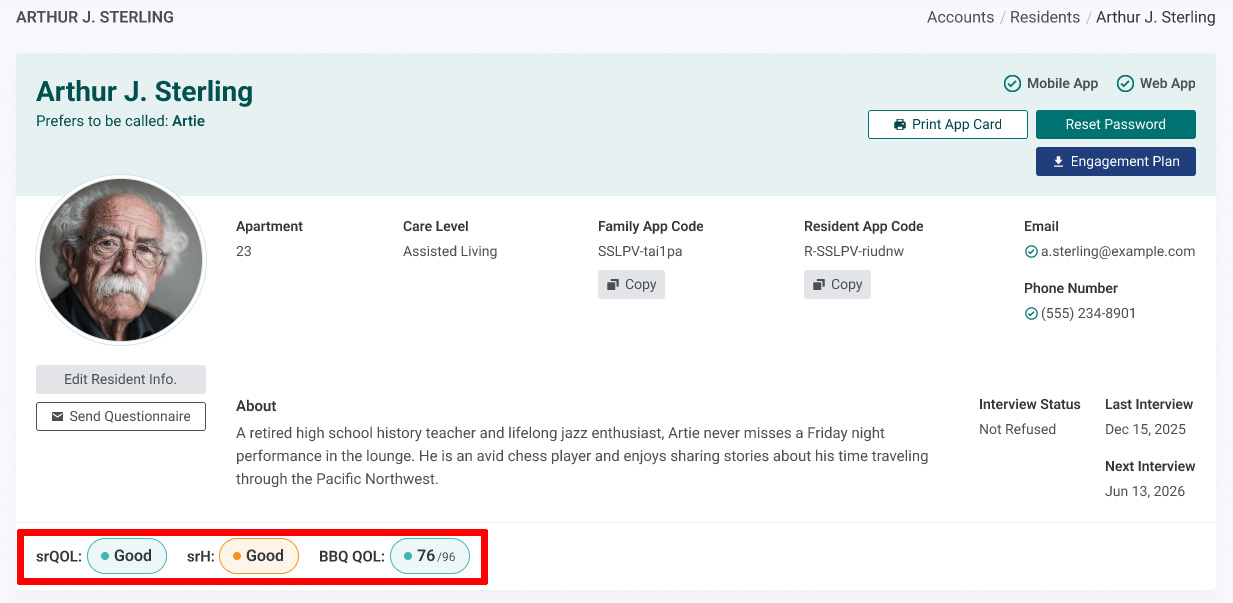1233x603 pixels.
Task: Click the About biography paragraph
Action: click(583, 456)
